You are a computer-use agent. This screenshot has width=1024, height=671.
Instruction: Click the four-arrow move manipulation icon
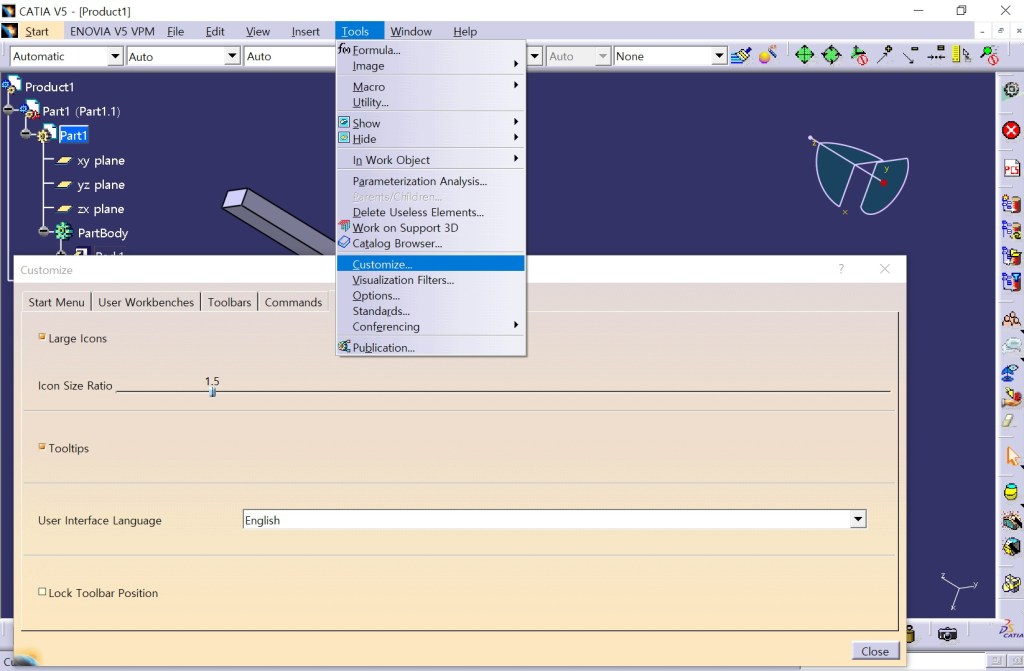(804, 56)
